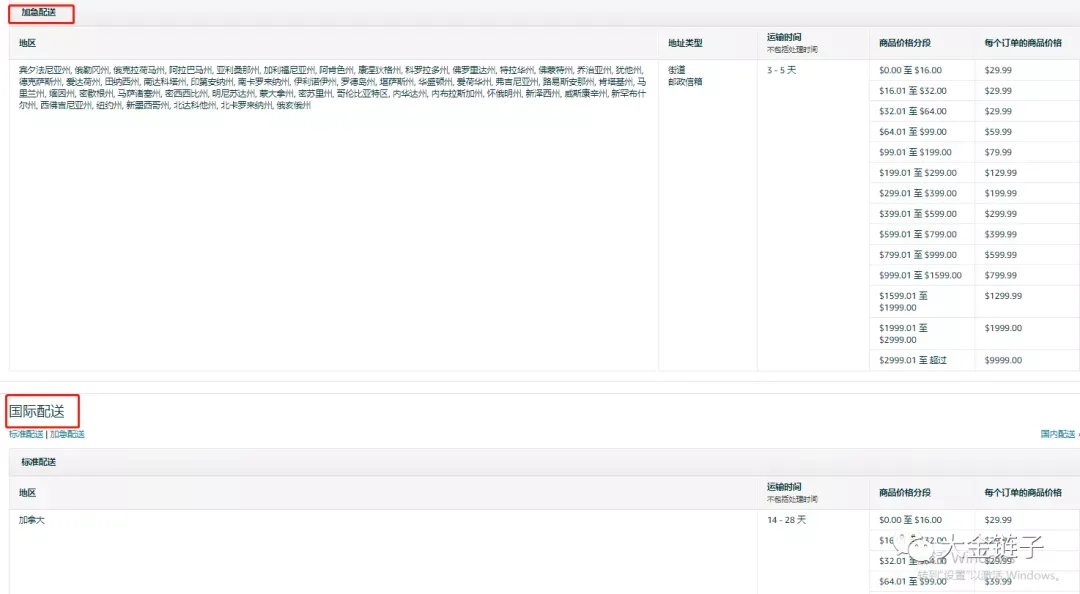Click the $199.99 shipping fee
Viewport: 1080px width, 594px height.
tap(1001, 194)
